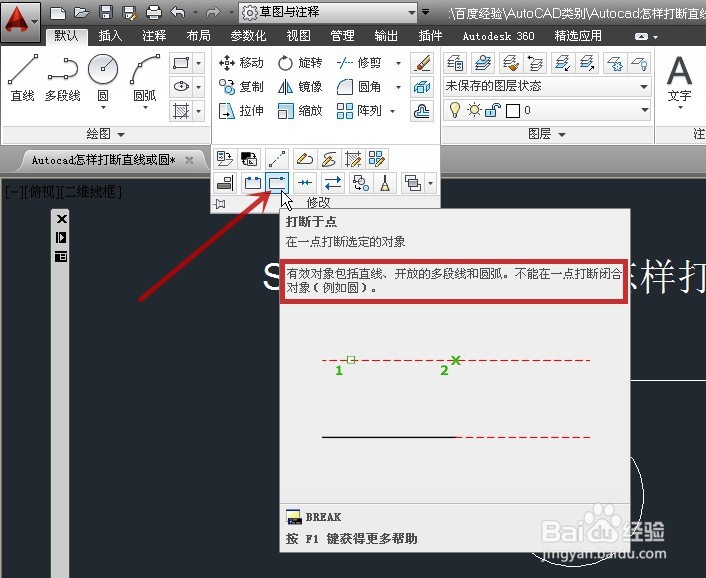Switch to the 默认 ribbon tab
This screenshot has width=706, height=578.
coord(66,36)
